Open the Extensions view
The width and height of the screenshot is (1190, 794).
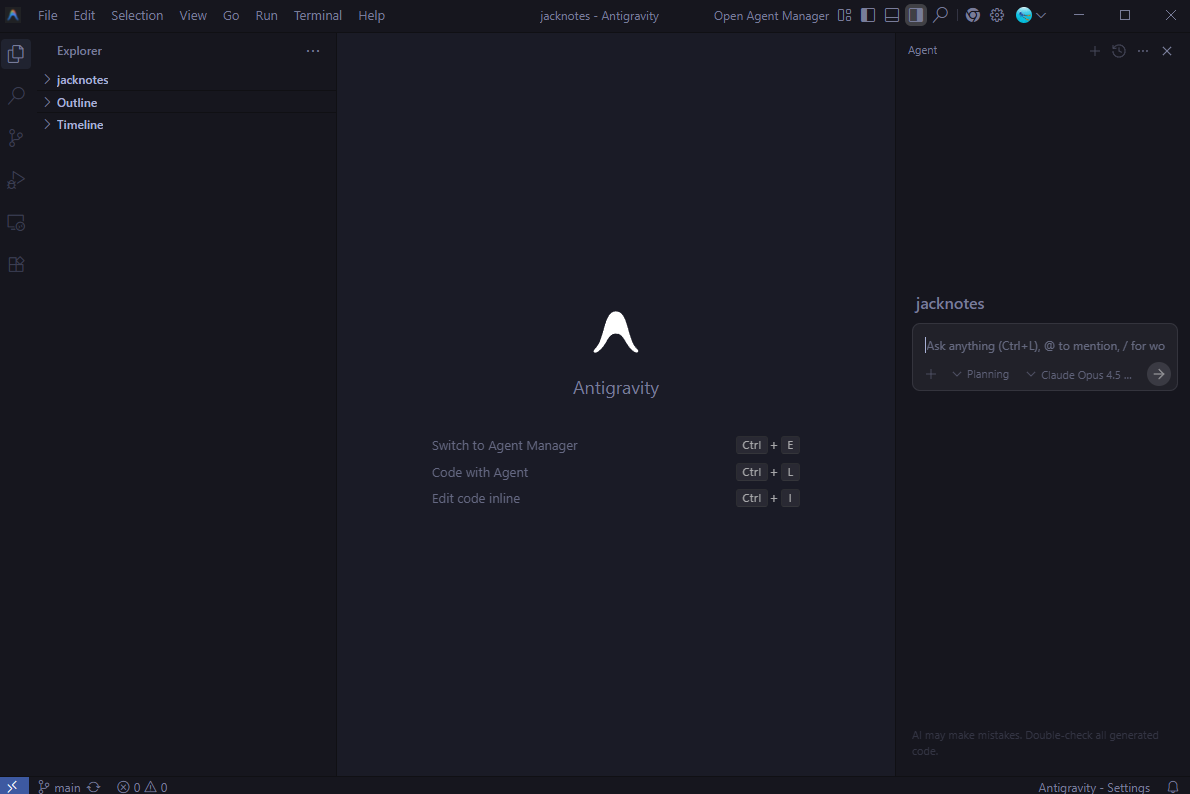tap(16, 265)
